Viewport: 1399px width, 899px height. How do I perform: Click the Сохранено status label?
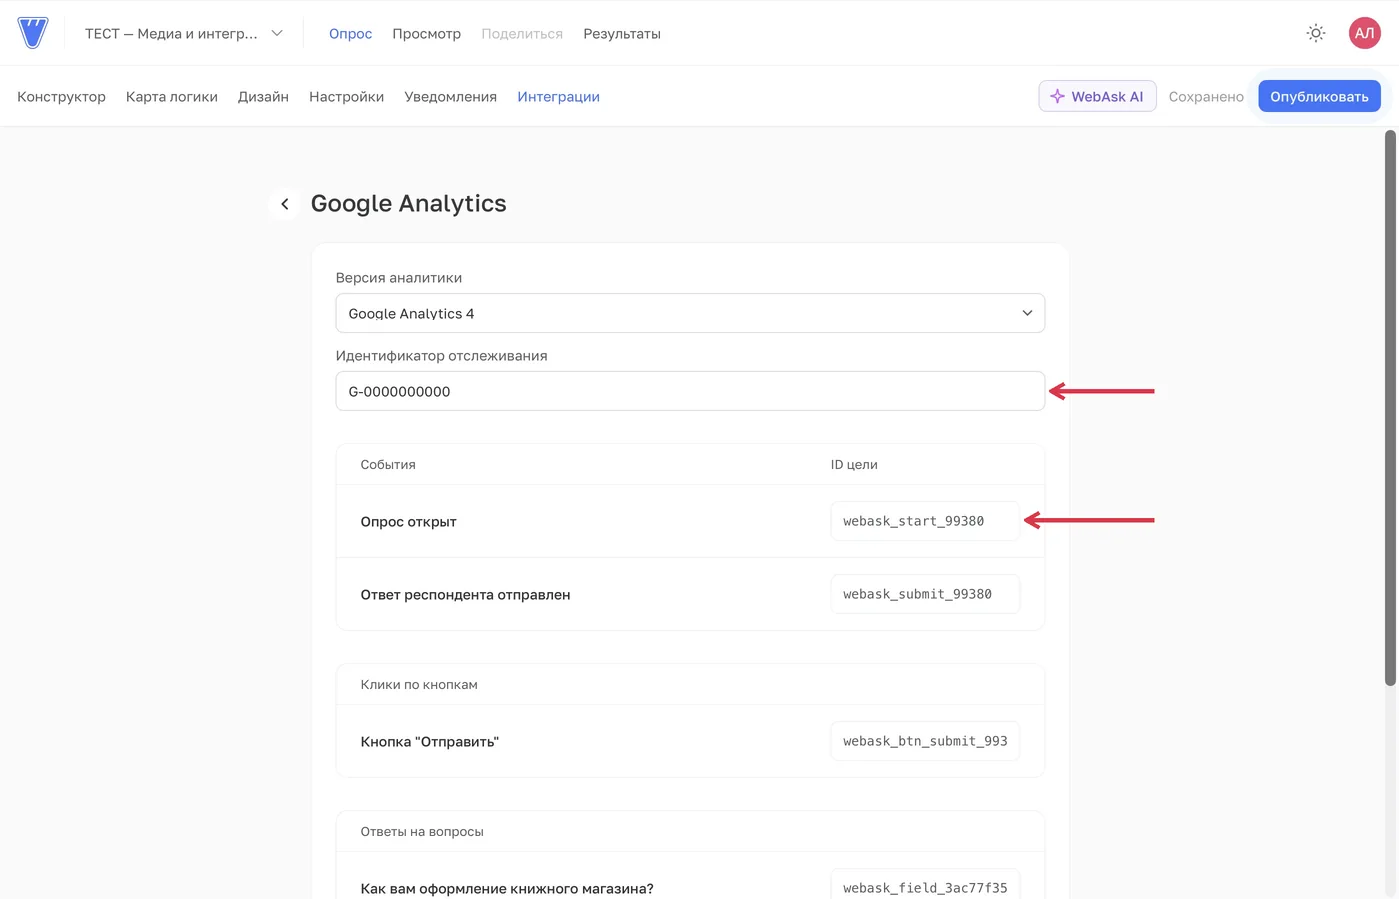(x=1206, y=97)
